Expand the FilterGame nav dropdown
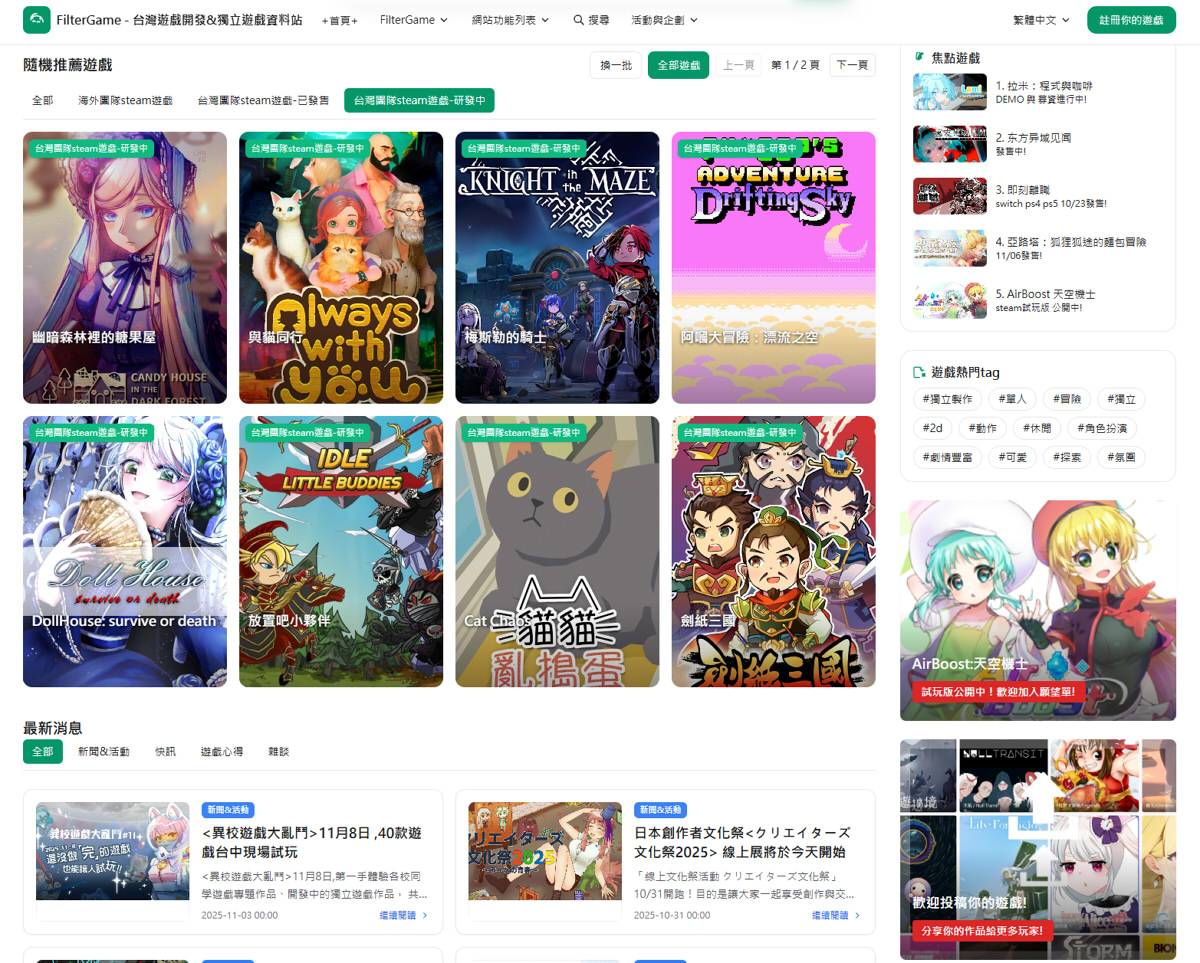 (413, 20)
